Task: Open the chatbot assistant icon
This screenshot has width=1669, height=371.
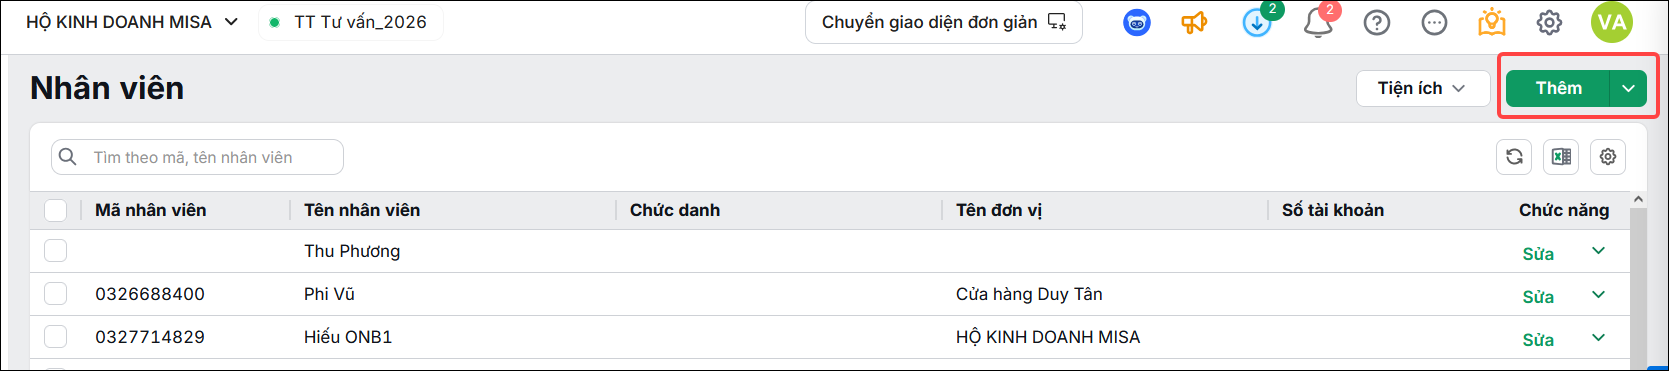Action: point(1137,22)
